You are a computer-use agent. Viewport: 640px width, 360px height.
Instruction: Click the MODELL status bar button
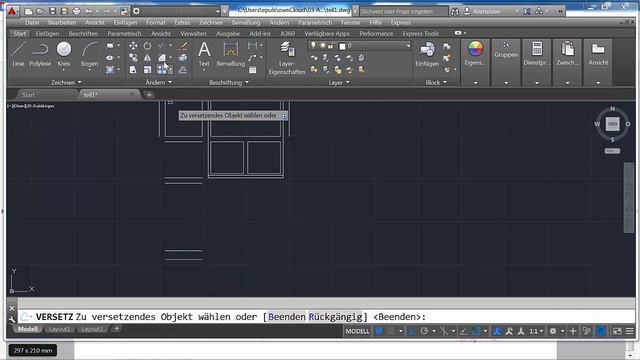point(357,331)
